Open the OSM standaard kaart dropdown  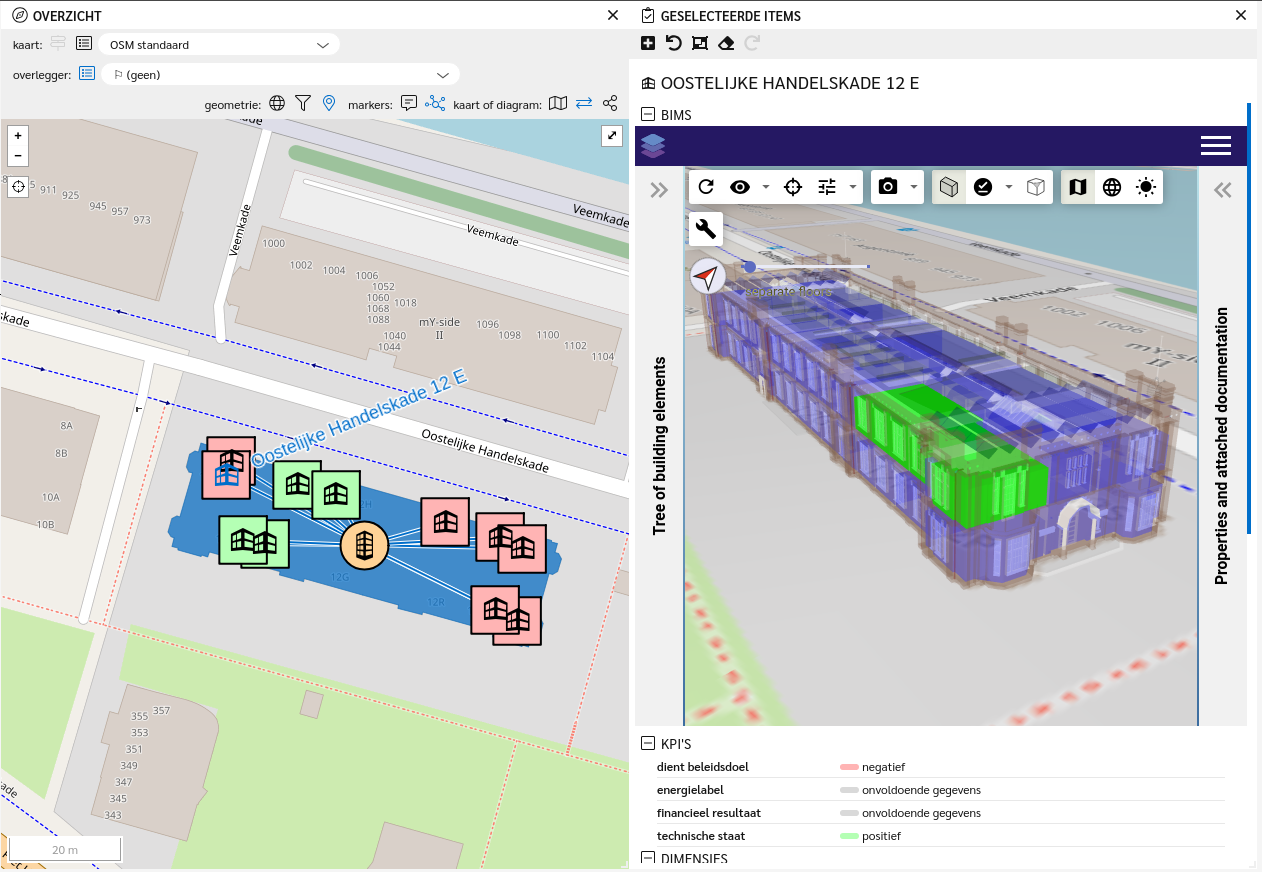tap(218, 45)
